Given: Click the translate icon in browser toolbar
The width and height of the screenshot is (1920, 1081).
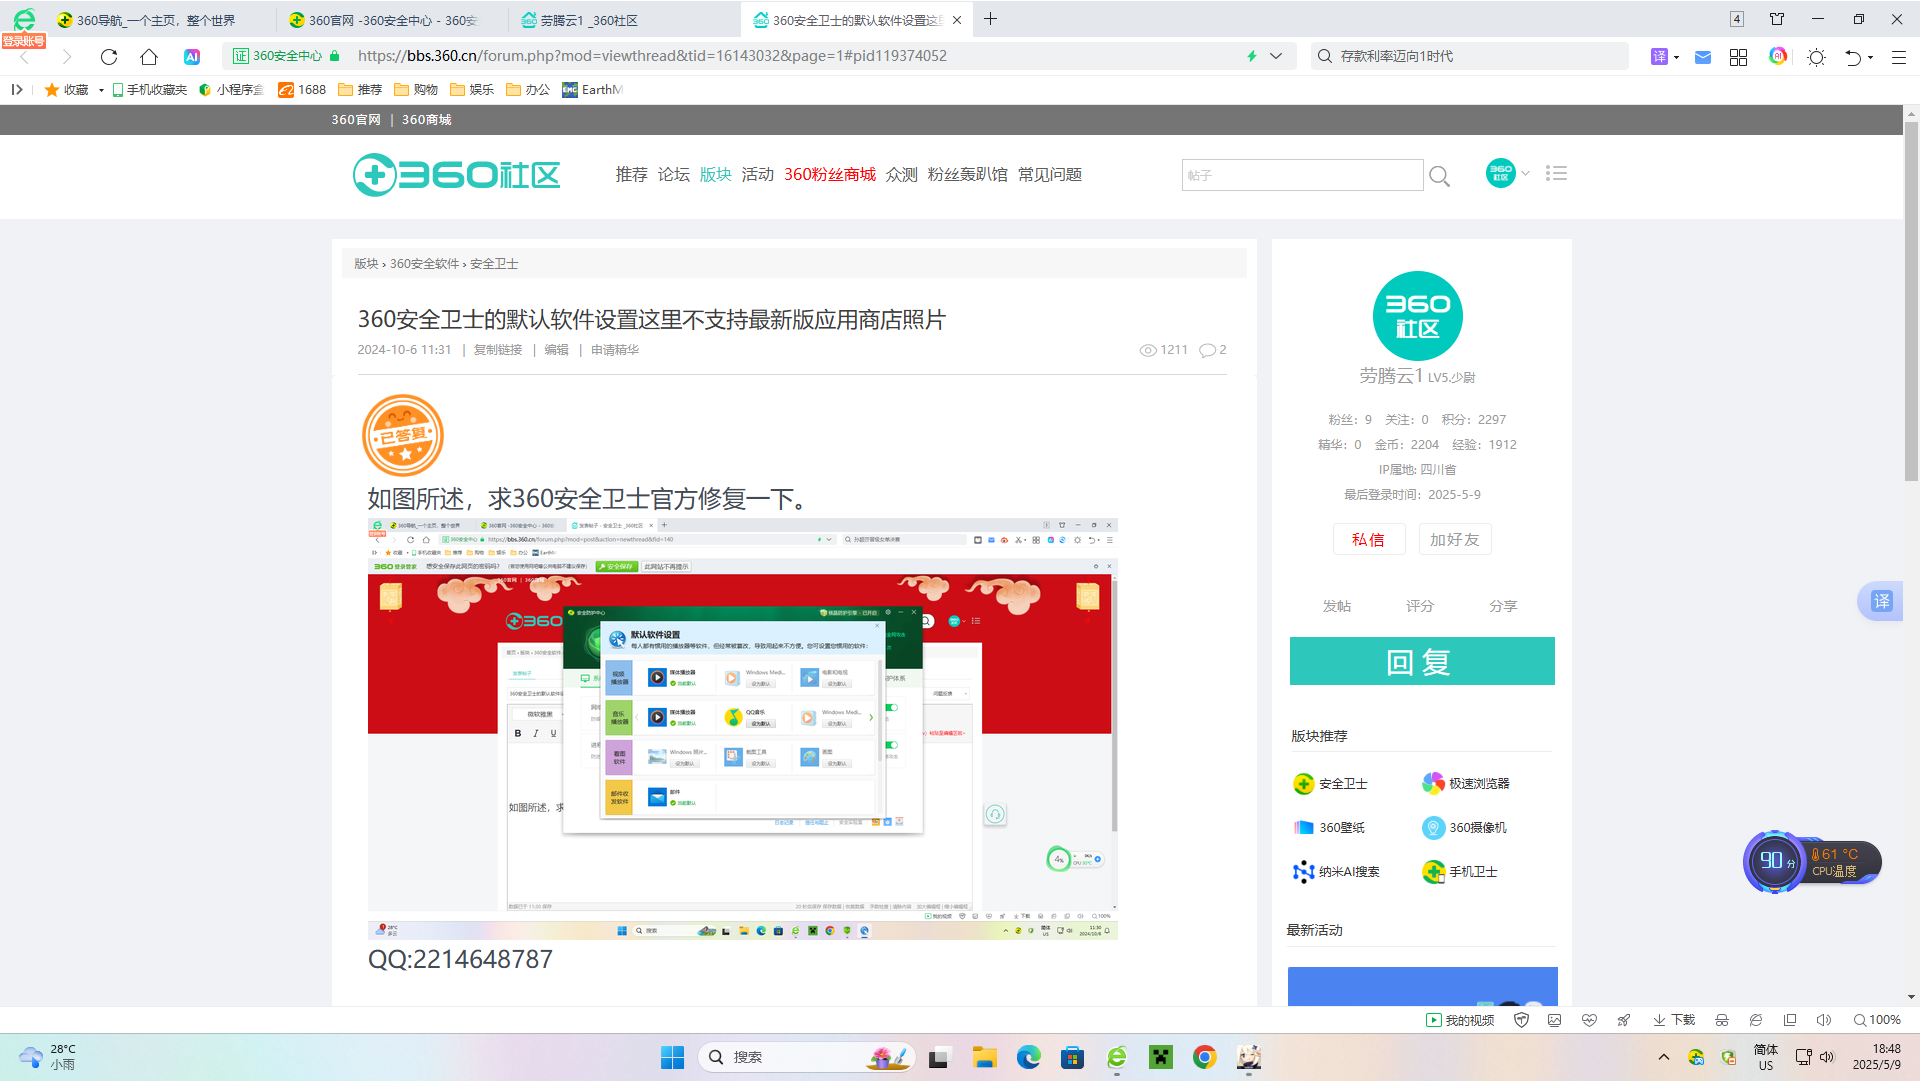Looking at the screenshot, I should pyautogui.click(x=1659, y=57).
